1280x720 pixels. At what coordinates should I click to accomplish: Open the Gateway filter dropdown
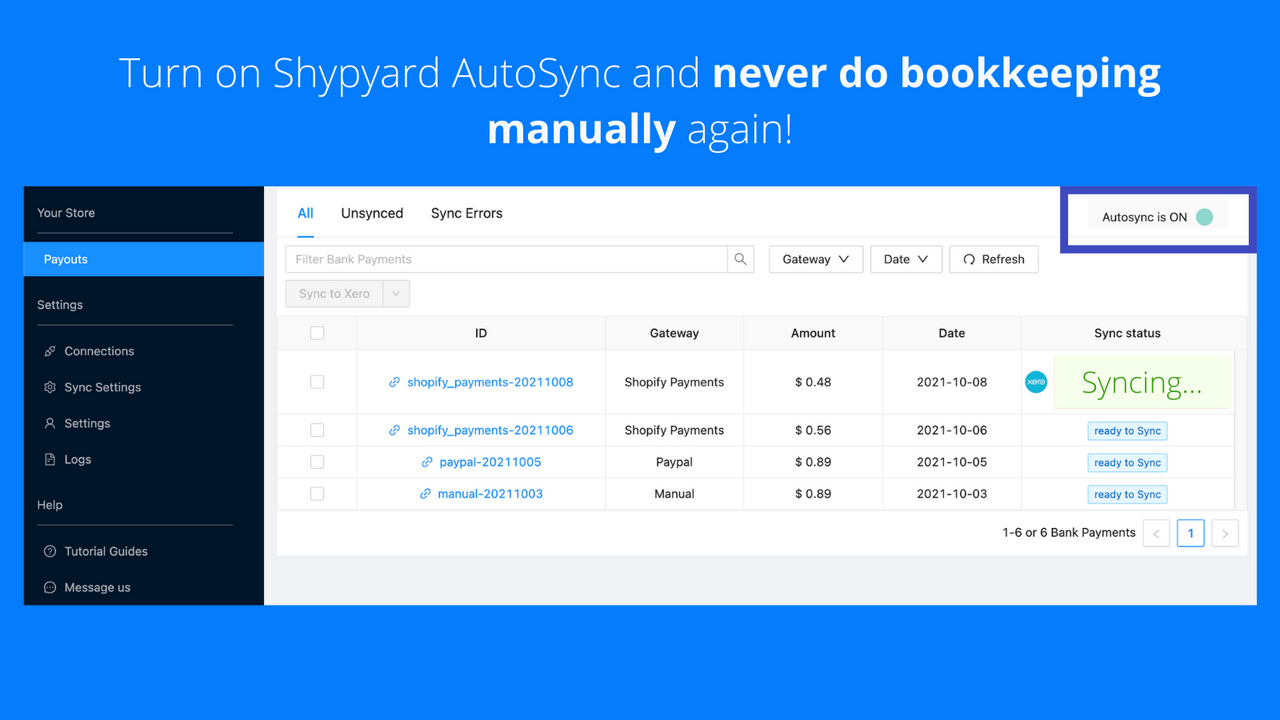(815, 259)
